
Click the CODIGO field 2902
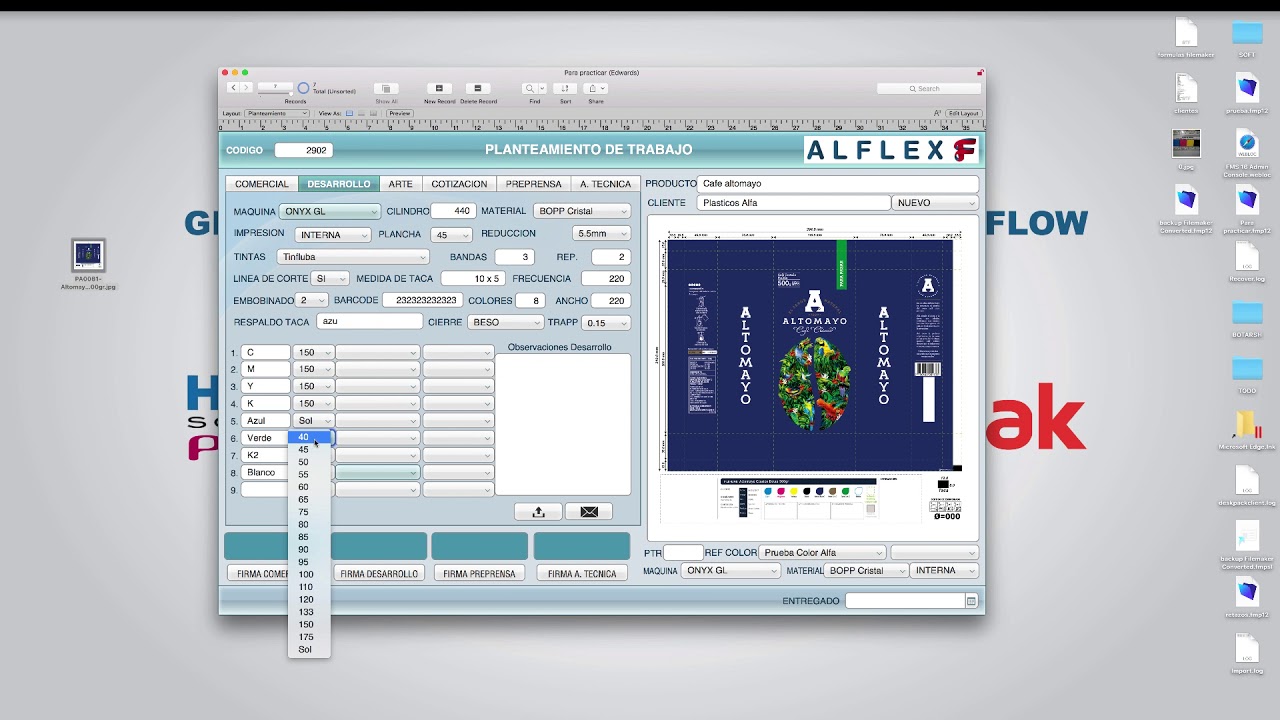(x=303, y=150)
